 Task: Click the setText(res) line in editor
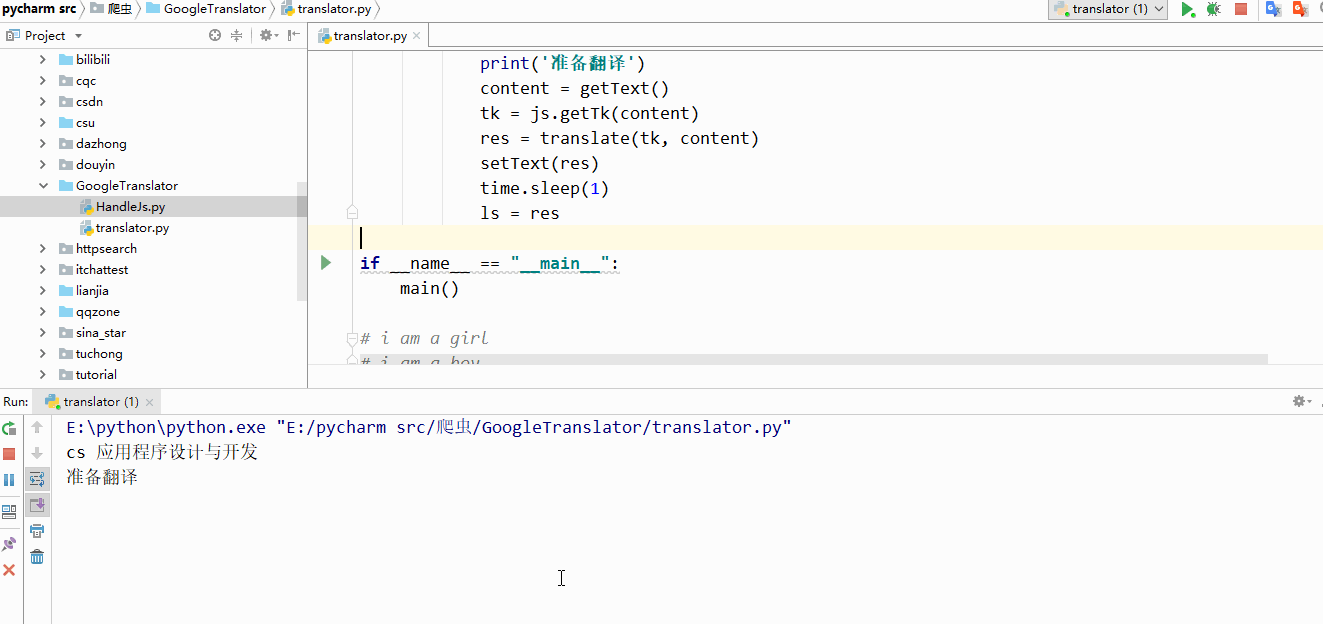click(x=539, y=163)
